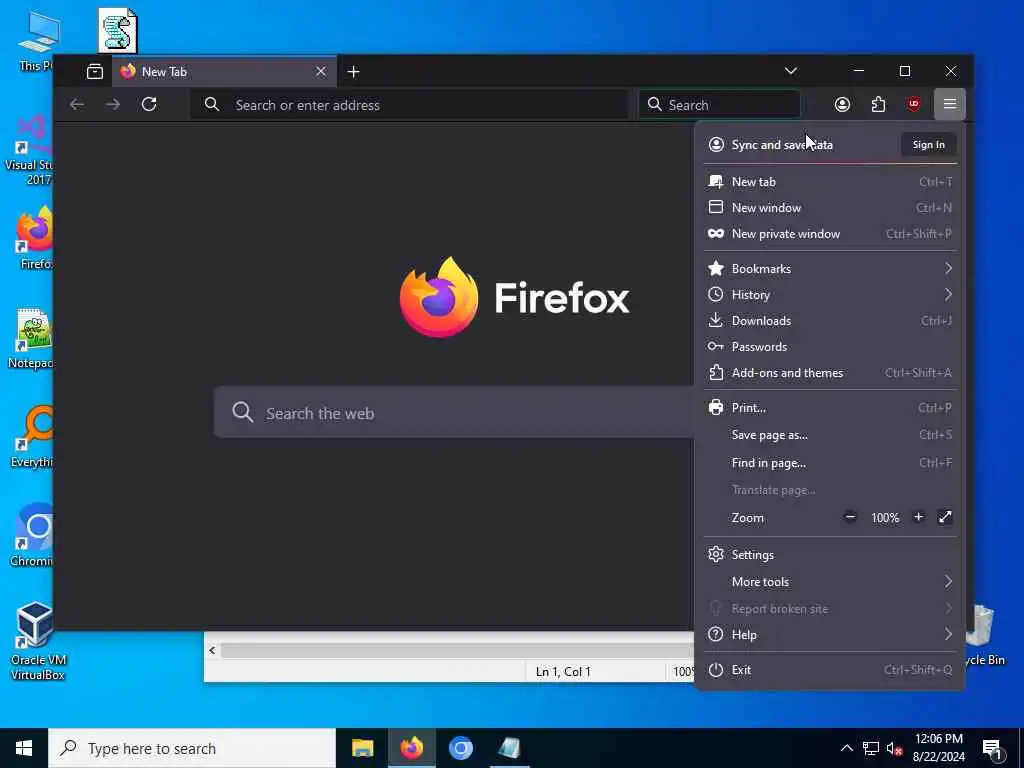Open the extensions puzzle icon
Viewport: 1024px width, 768px height.
pos(878,104)
